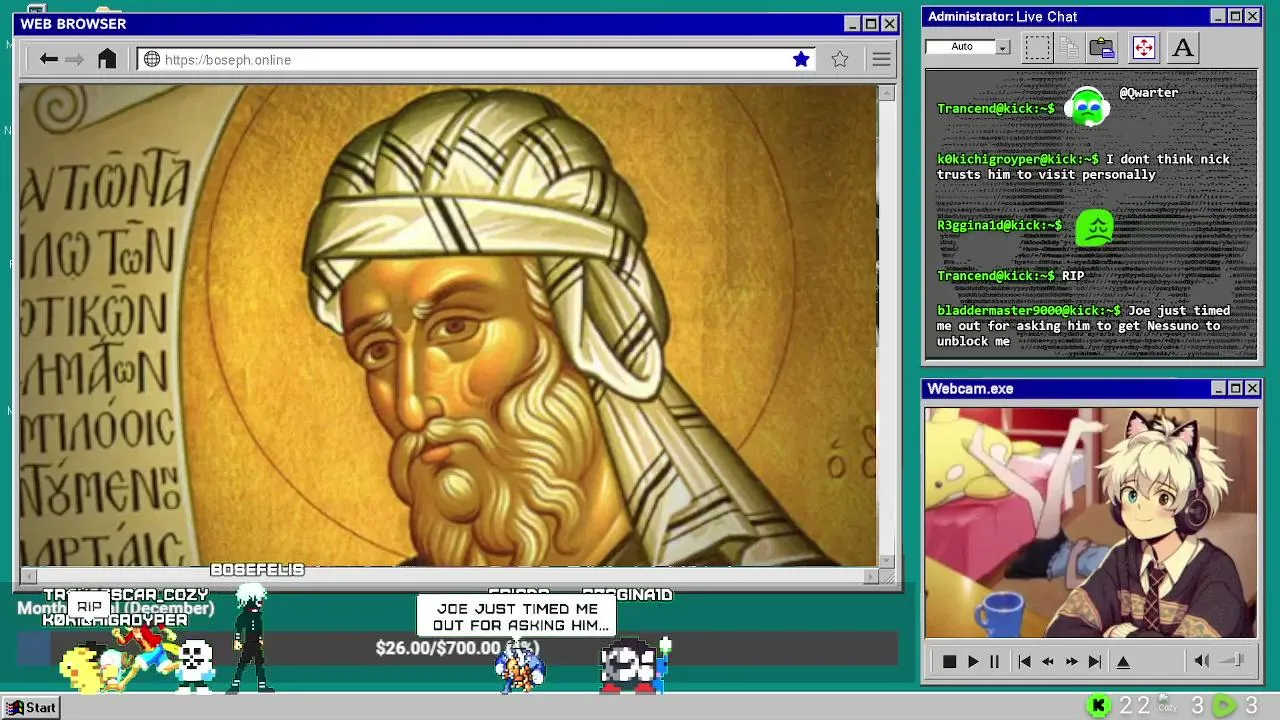The image size is (1280, 720).
Task: Select the dashed-rectangle mark tool in Live Chat
Action: (x=1037, y=47)
